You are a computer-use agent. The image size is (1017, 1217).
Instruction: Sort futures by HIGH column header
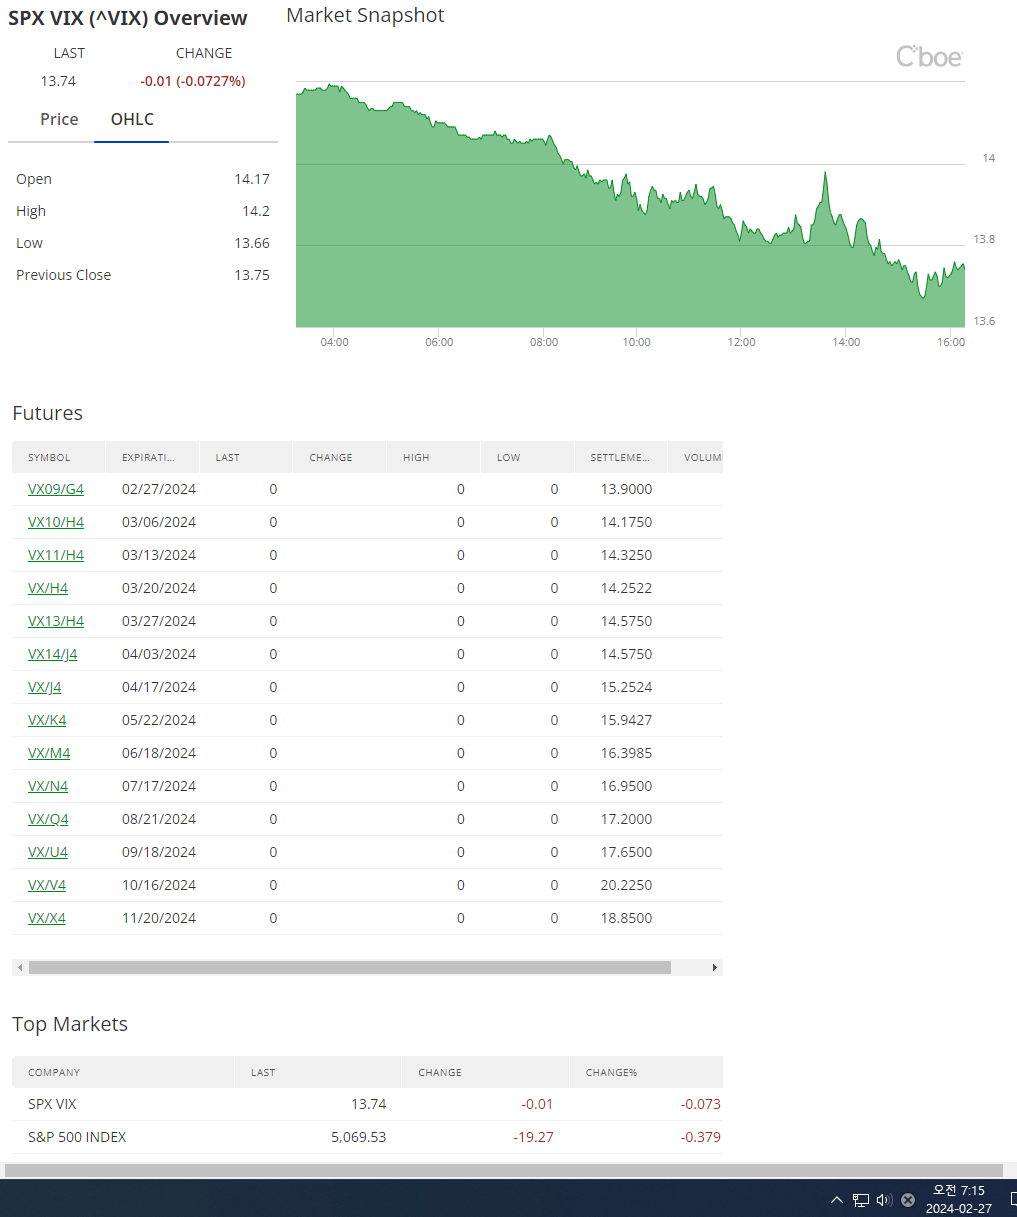coord(434,457)
